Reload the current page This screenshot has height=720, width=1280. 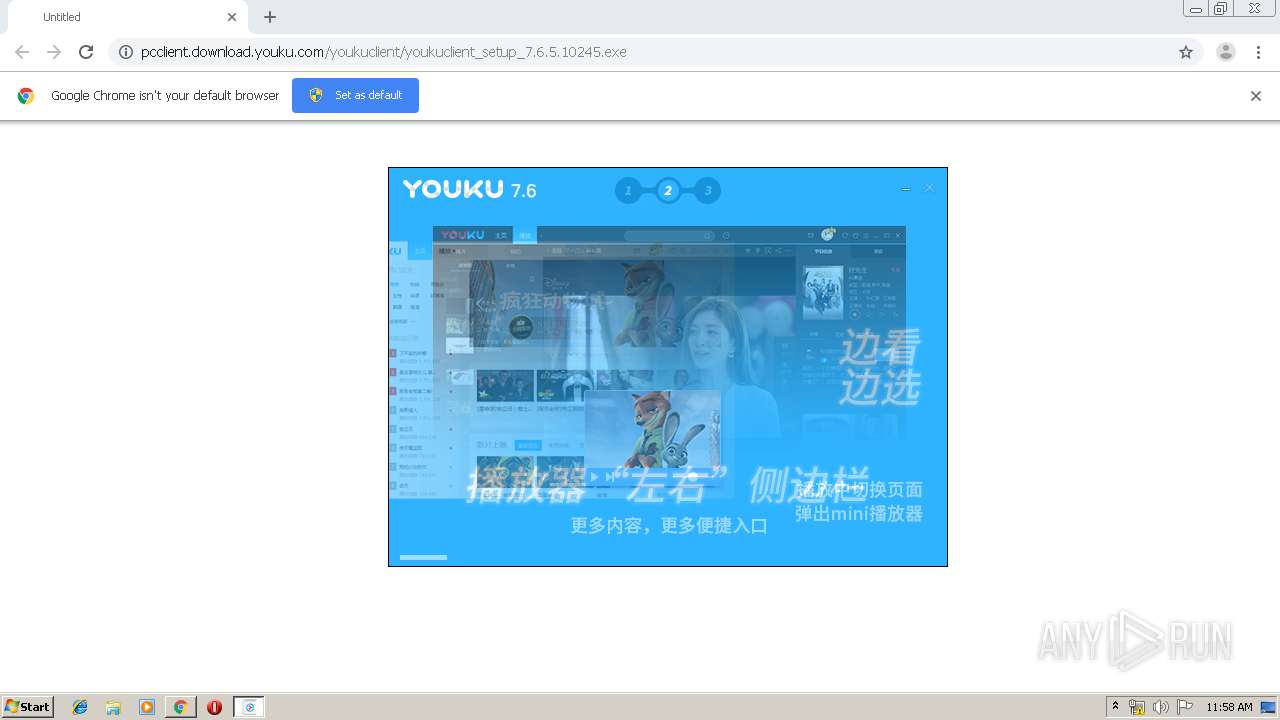pos(86,52)
